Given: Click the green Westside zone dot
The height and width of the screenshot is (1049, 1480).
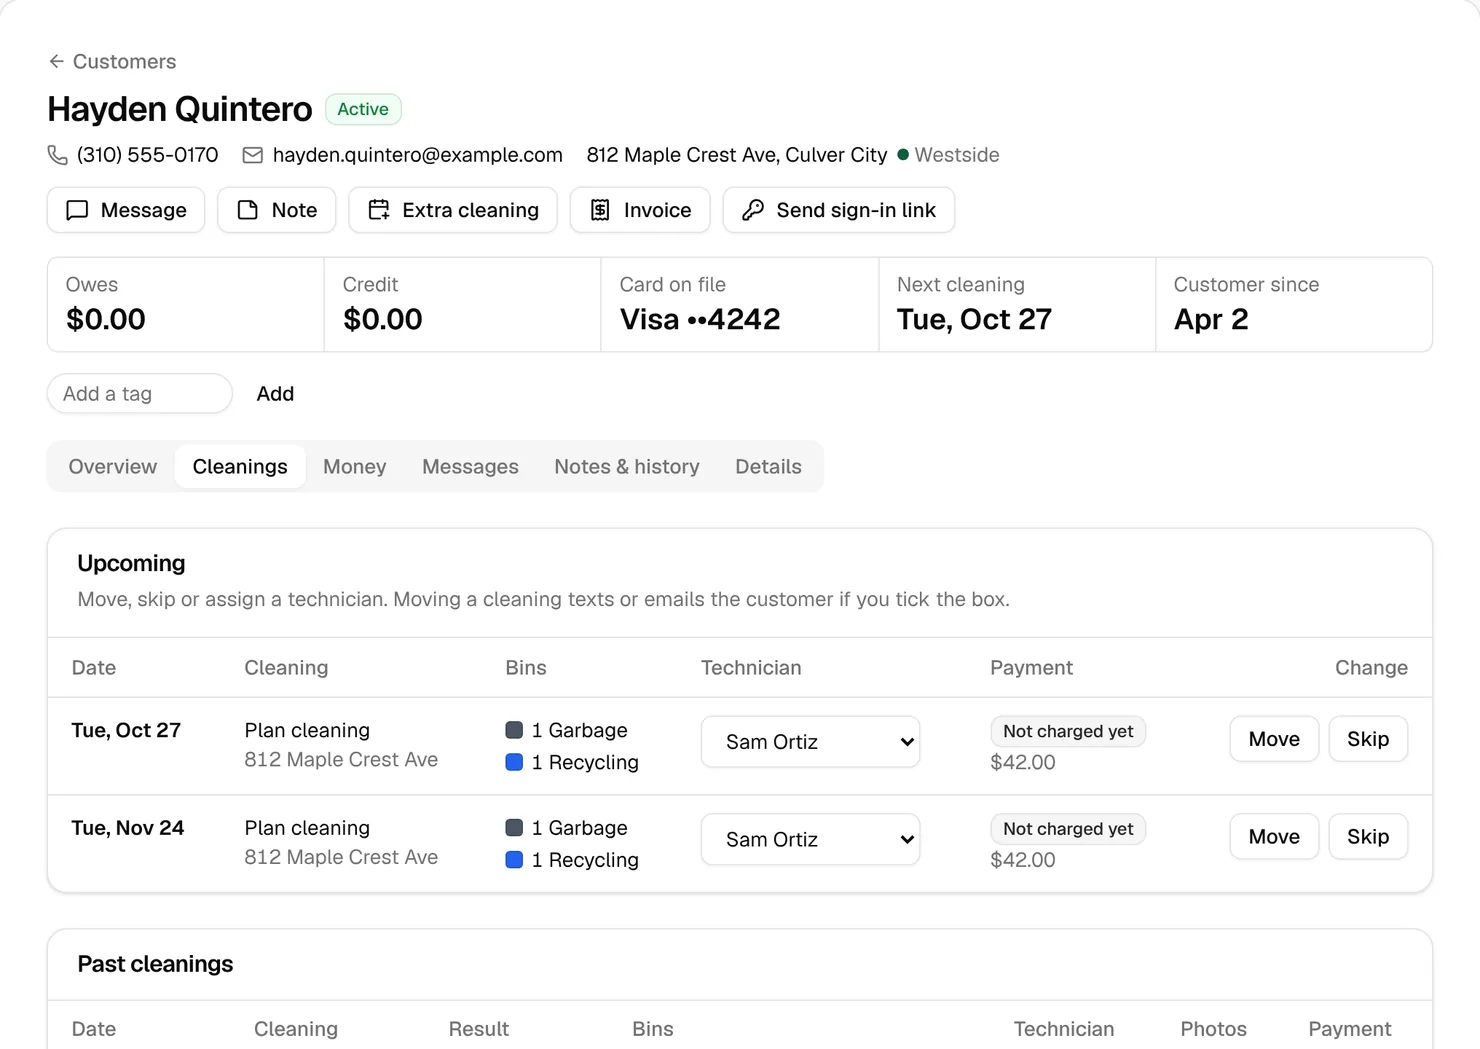Looking at the screenshot, I should coord(903,155).
